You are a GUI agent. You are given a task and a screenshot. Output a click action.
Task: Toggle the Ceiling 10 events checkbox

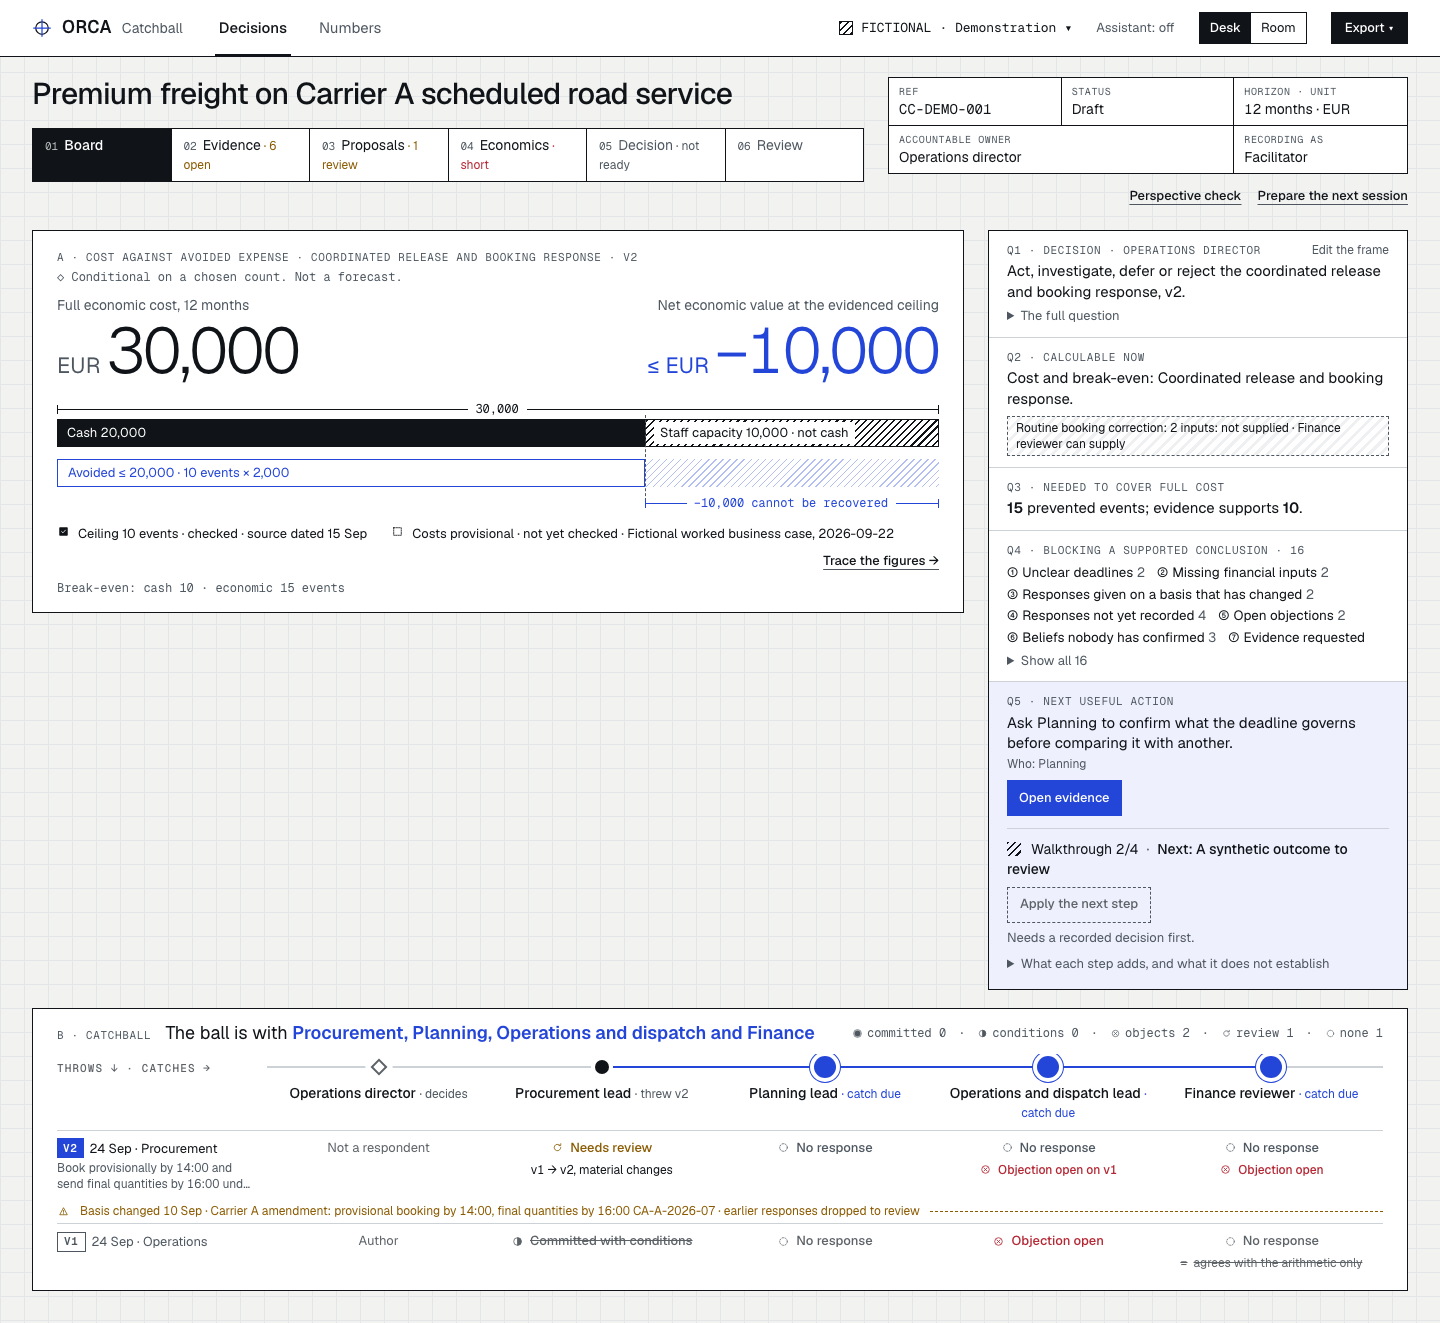pos(64,532)
